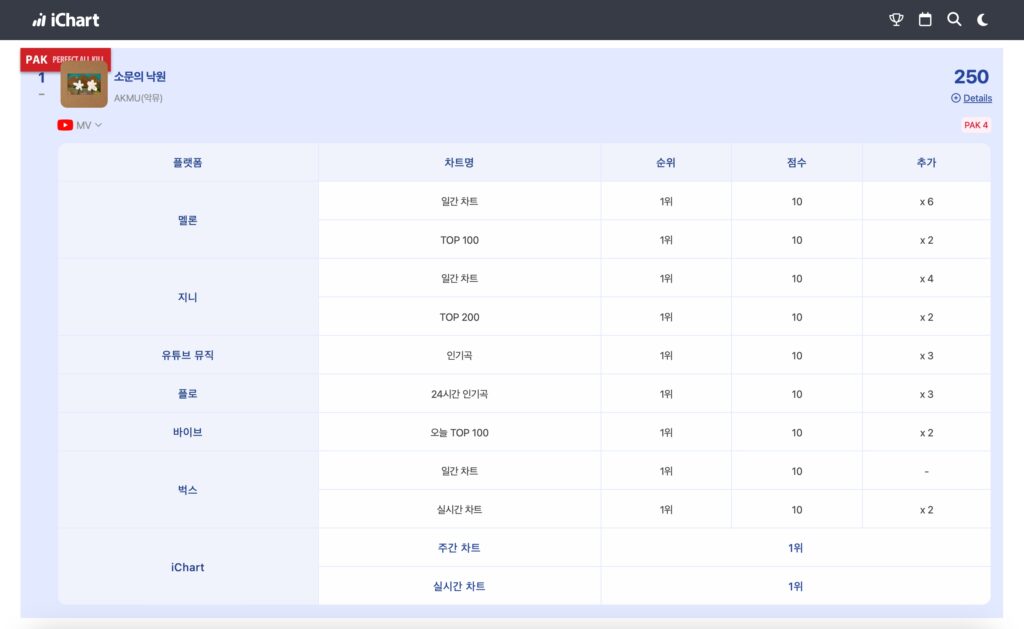Open the artist name AKMU(악뮤)
This screenshot has width=1024, height=629.
[138, 98]
